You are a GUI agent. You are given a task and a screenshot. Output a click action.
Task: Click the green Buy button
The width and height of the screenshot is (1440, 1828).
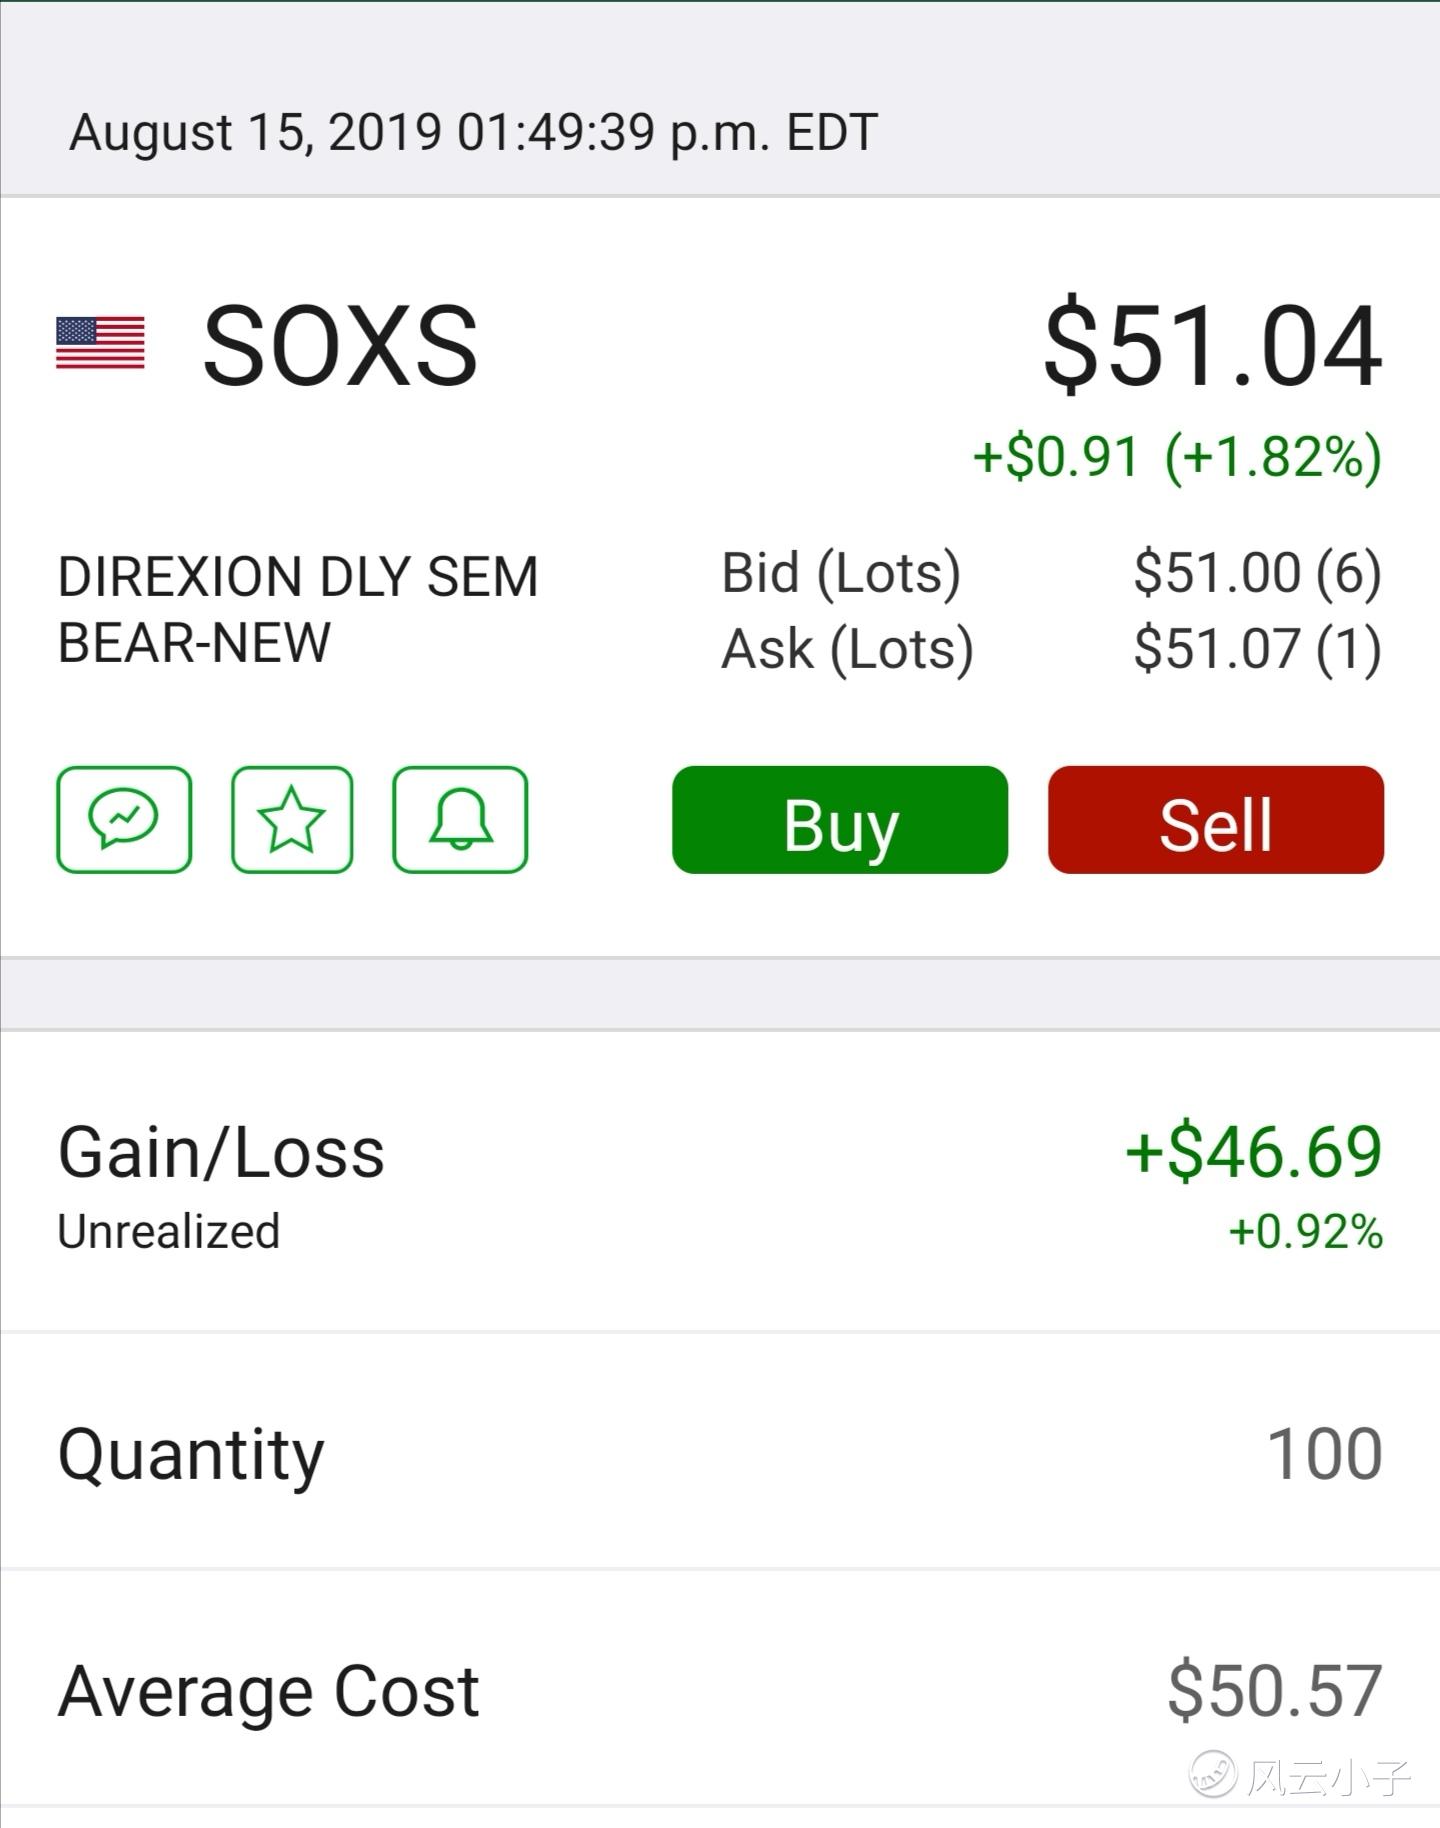point(840,820)
